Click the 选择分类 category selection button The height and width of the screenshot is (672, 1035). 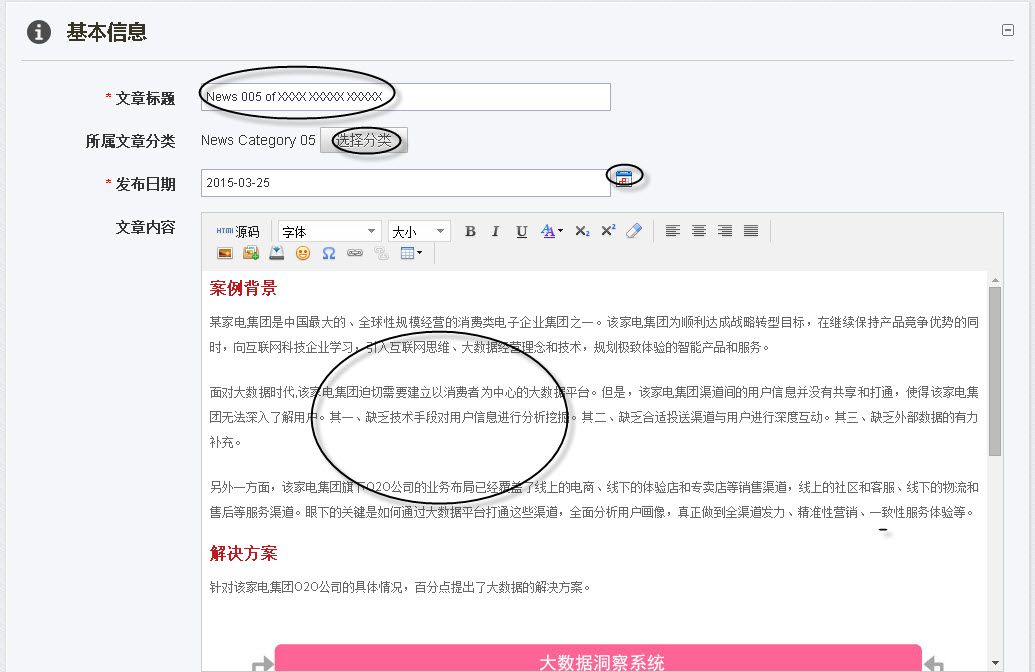362,140
